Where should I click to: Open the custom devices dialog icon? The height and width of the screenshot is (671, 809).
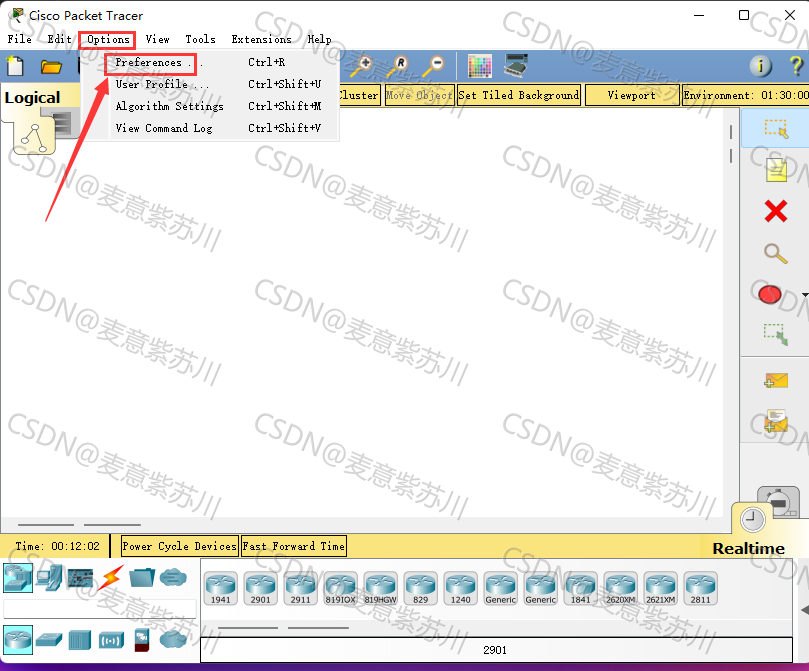(516, 66)
